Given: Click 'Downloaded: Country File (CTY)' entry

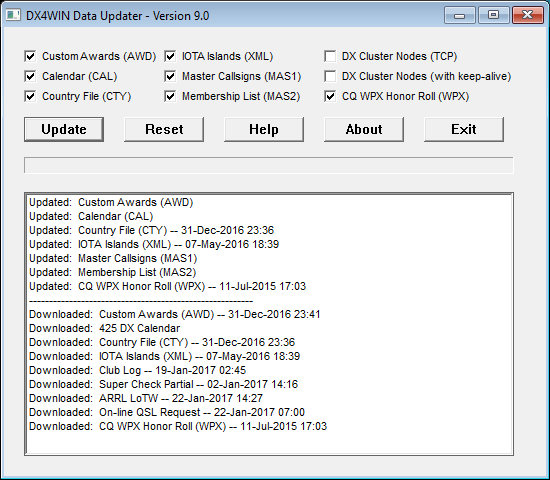Looking at the screenshot, I should (162, 342).
